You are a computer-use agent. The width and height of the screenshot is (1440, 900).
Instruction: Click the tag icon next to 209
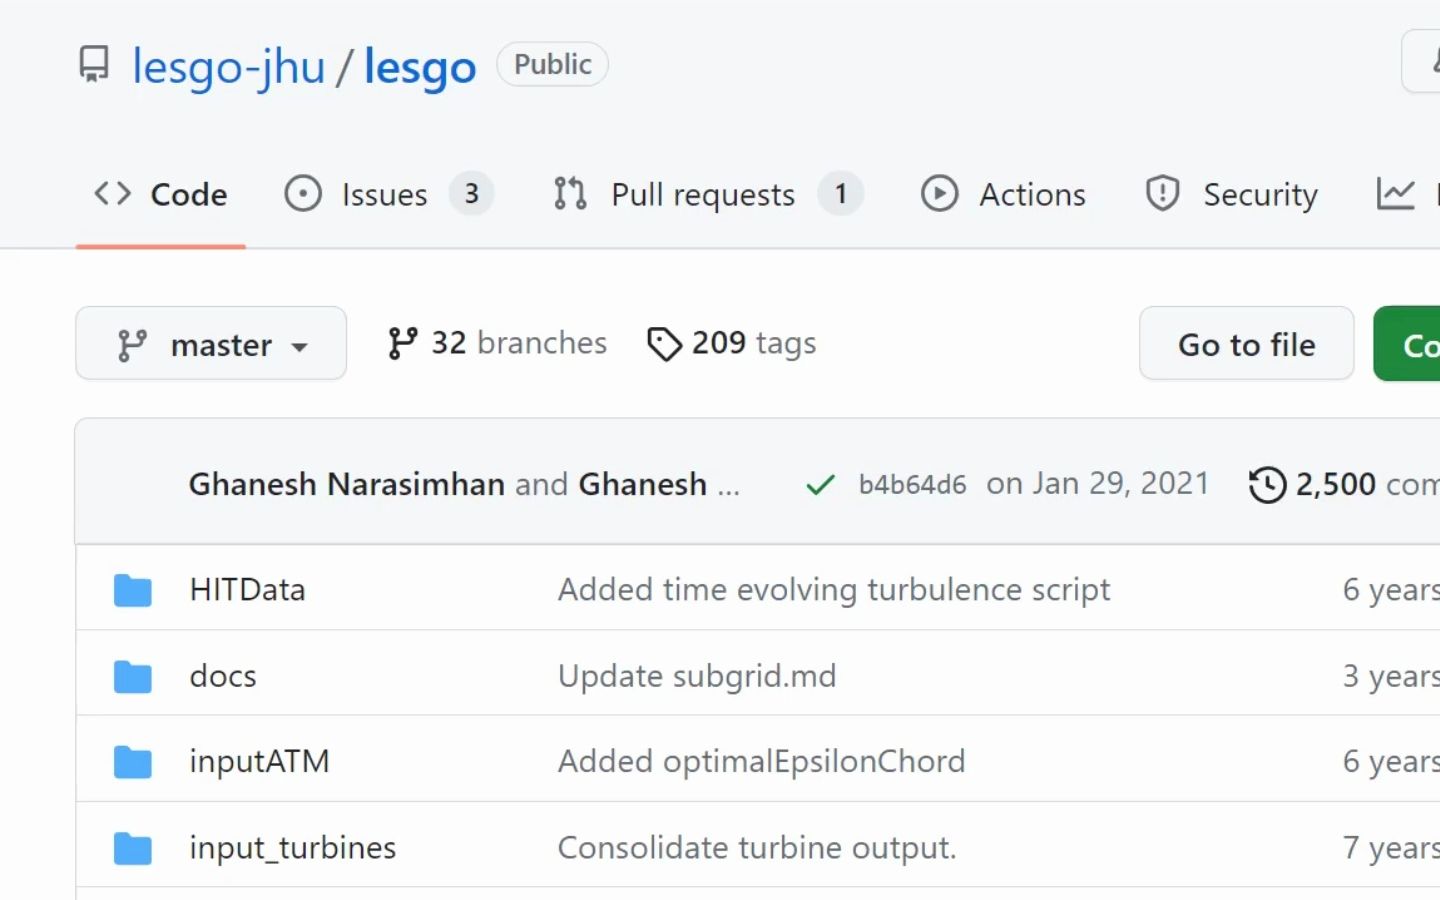click(664, 344)
